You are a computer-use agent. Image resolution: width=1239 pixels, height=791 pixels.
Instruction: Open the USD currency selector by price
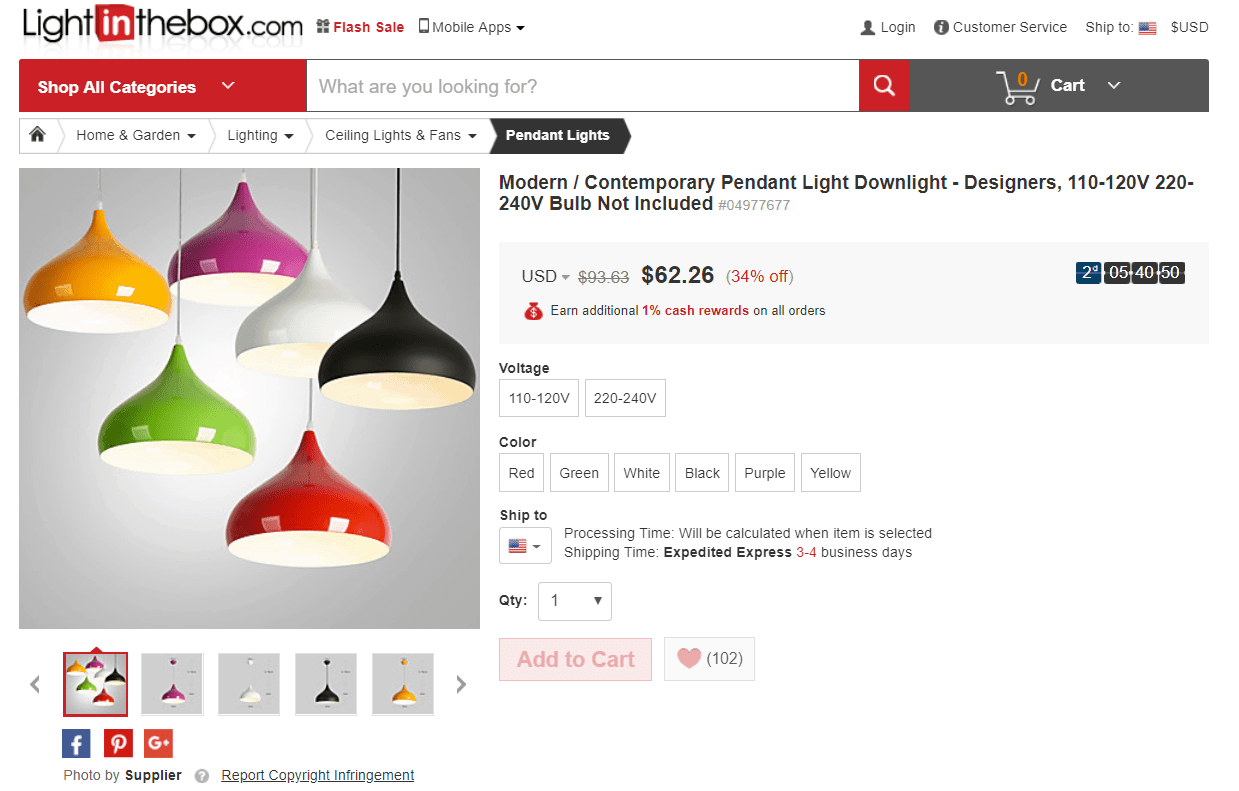[x=545, y=277]
